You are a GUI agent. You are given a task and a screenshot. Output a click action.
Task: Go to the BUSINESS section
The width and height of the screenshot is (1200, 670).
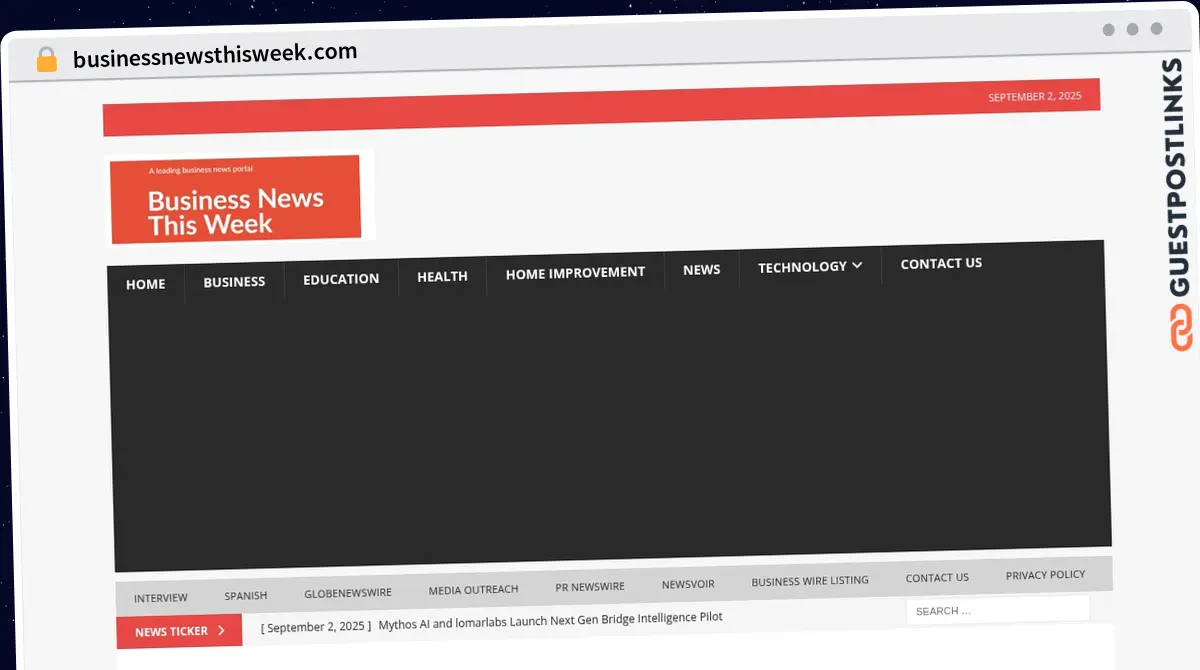click(x=234, y=282)
